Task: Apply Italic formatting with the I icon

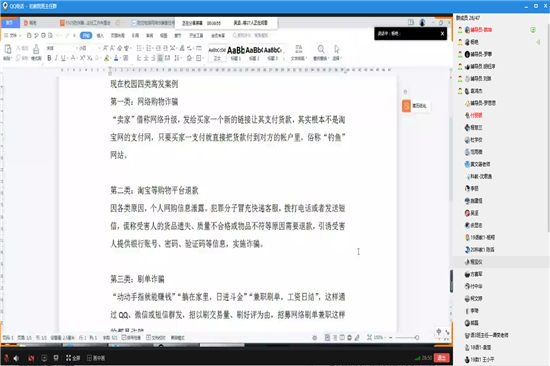Action: (x=56, y=58)
